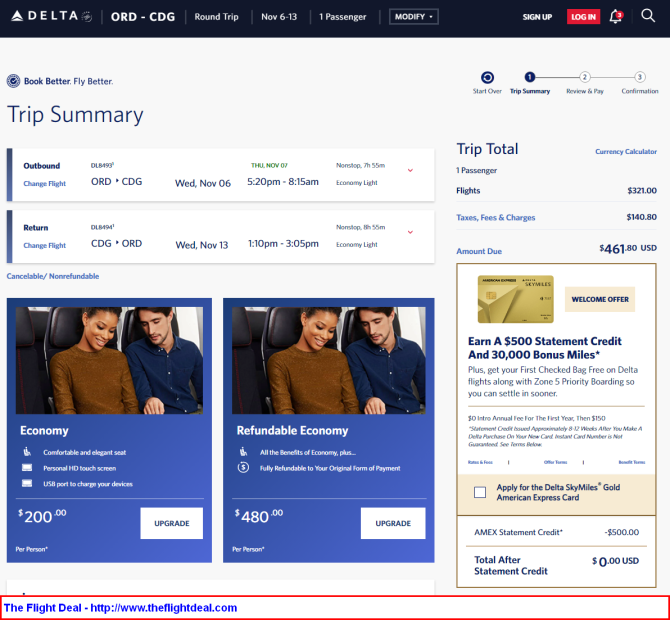Viewport: 670px width, 620px height.
Task: Click the refundable dollar circle icon
Action: (243, 467)
